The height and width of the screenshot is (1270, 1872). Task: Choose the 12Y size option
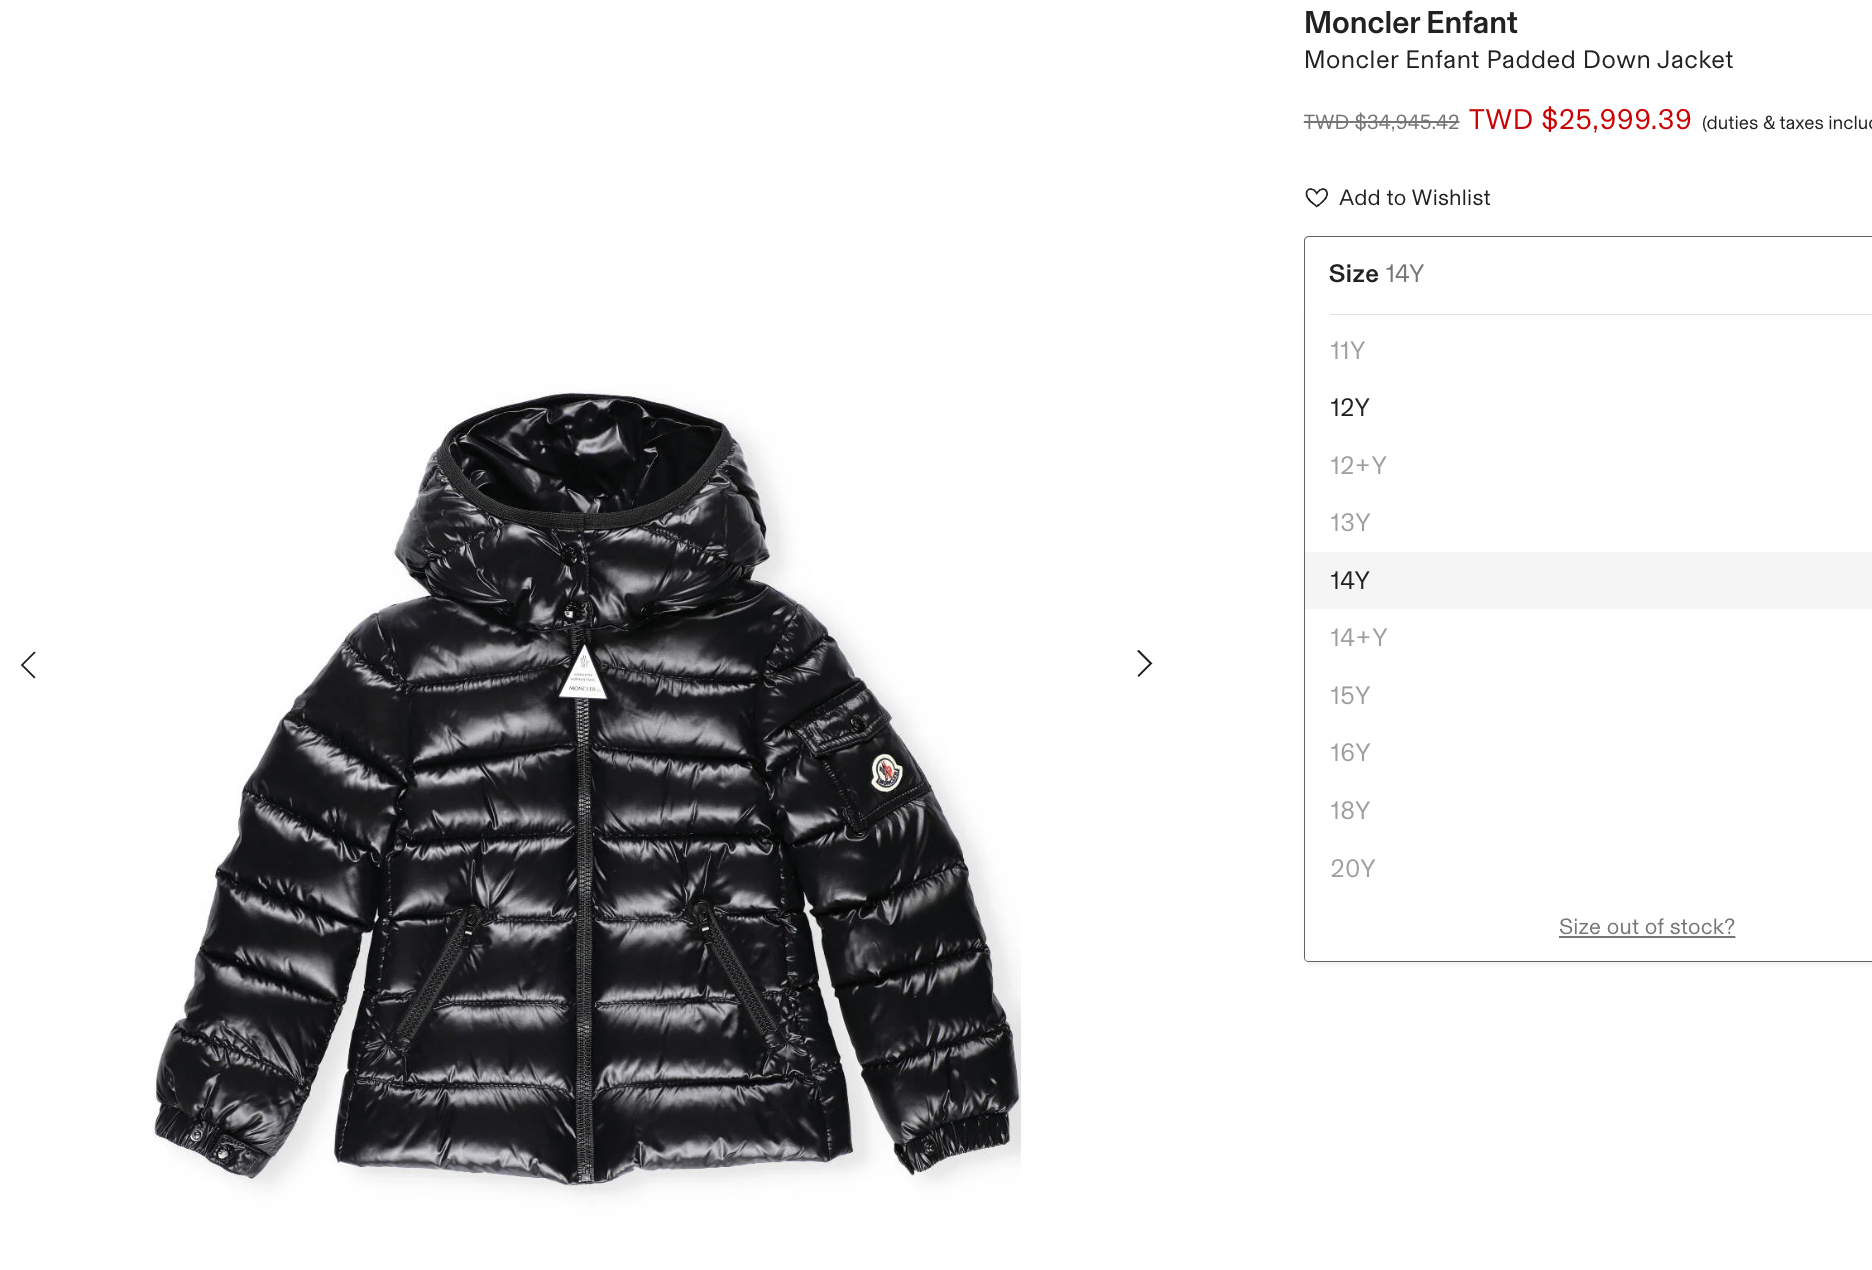1588,408
